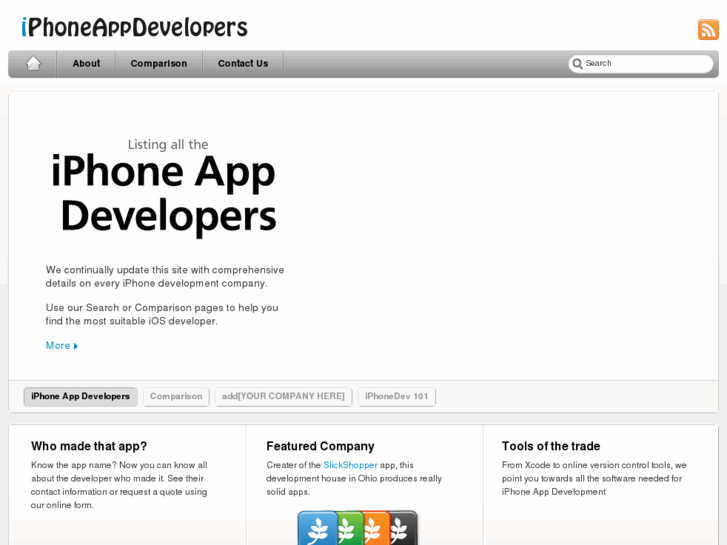Click the search magnifier icon

pyautogui.click(x=577, y=64)
